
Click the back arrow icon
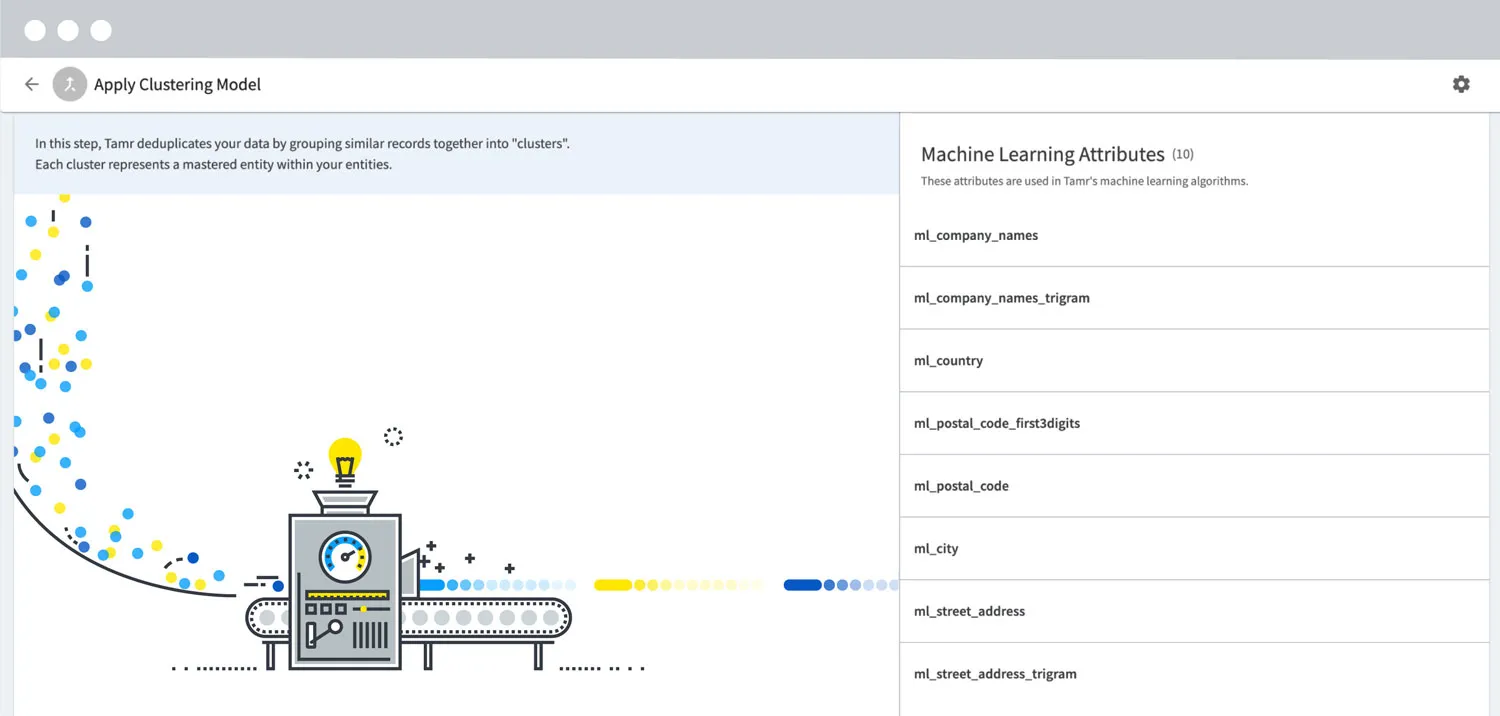[32, 84]
